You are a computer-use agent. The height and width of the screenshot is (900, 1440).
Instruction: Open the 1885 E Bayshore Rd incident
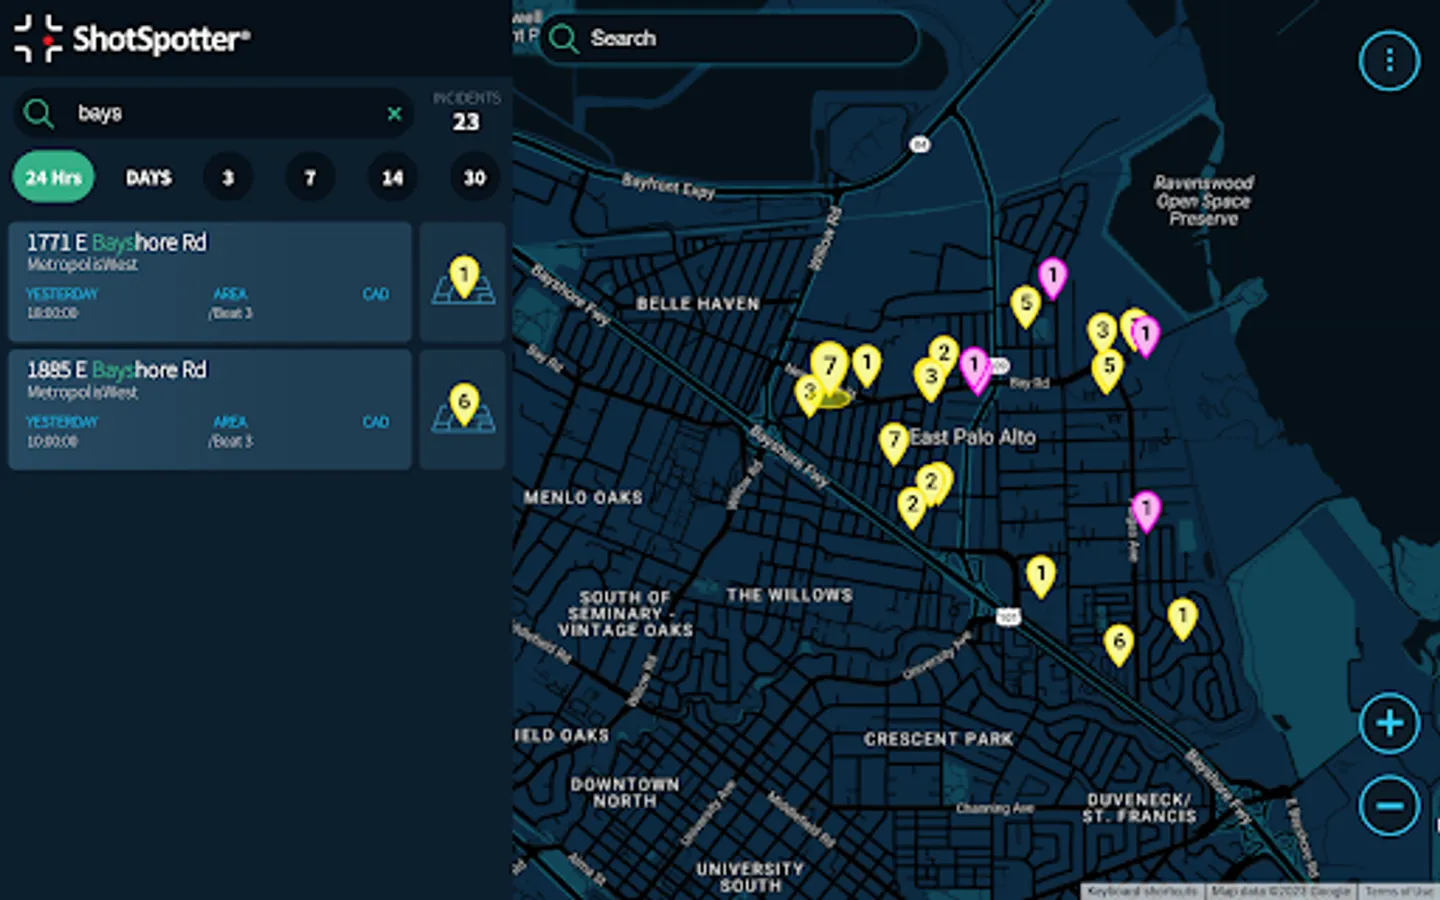[210, 409]
